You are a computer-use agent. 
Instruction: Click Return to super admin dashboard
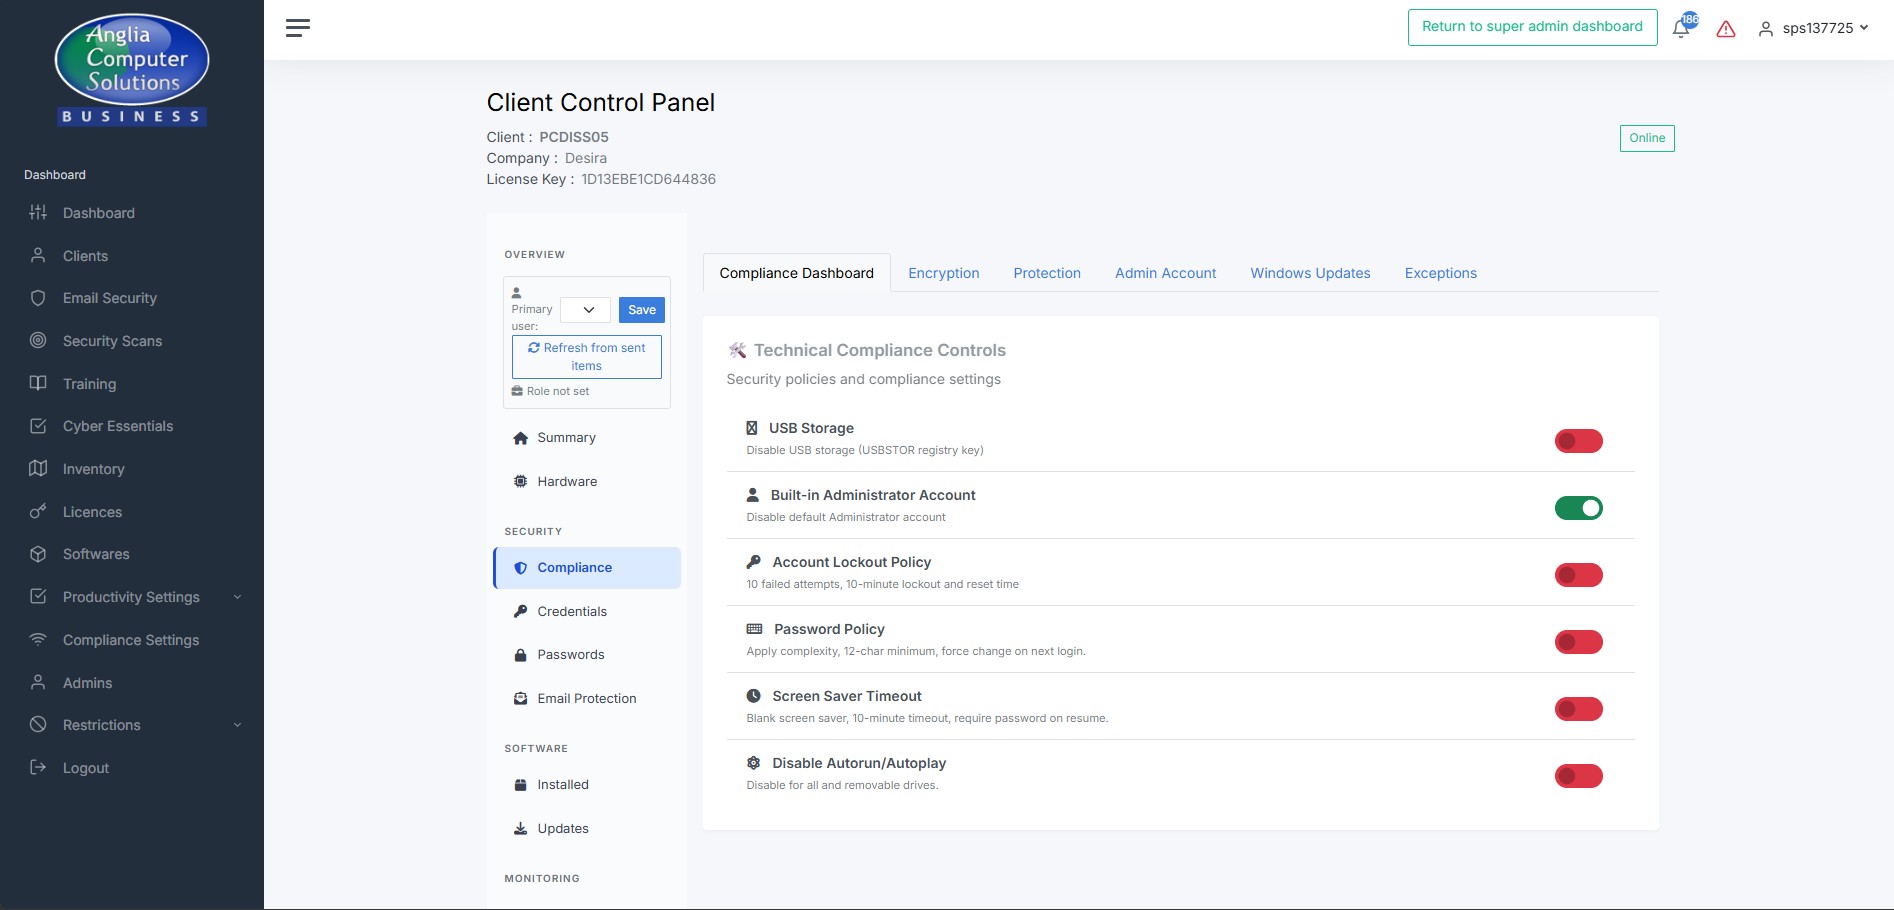(1532, 27)
